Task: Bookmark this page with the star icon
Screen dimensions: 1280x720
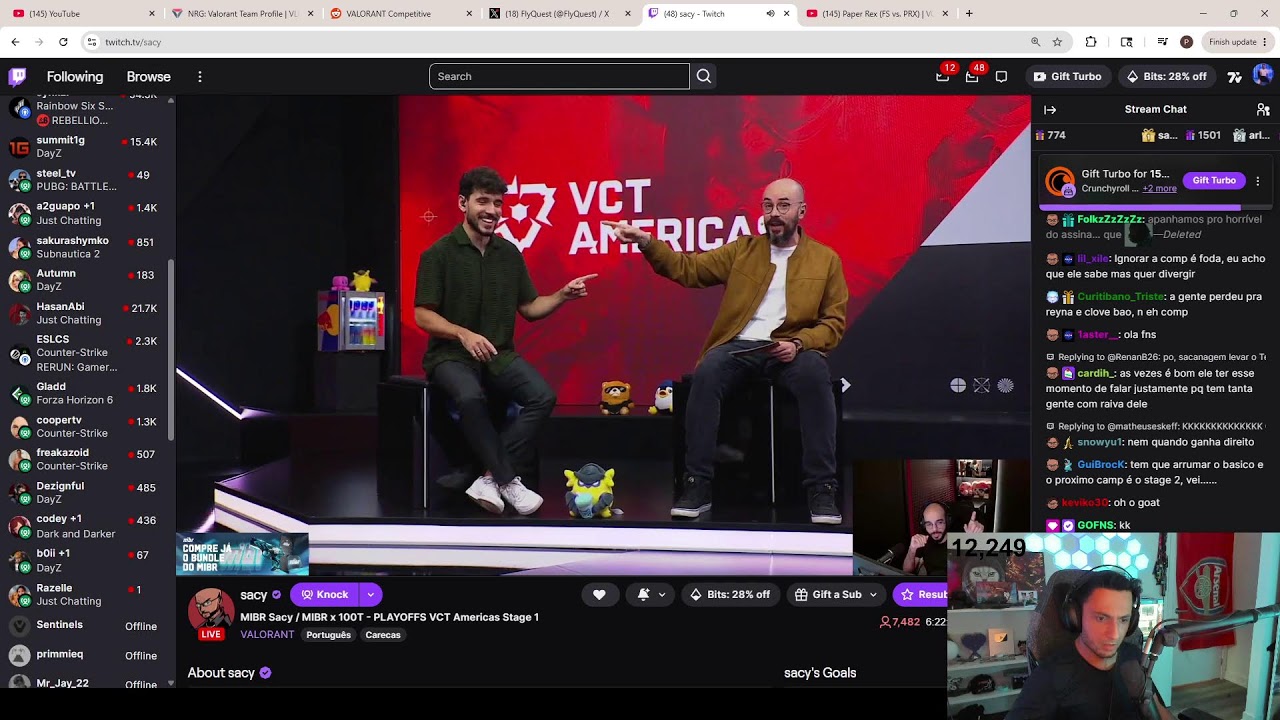Action: point(1057,42)
